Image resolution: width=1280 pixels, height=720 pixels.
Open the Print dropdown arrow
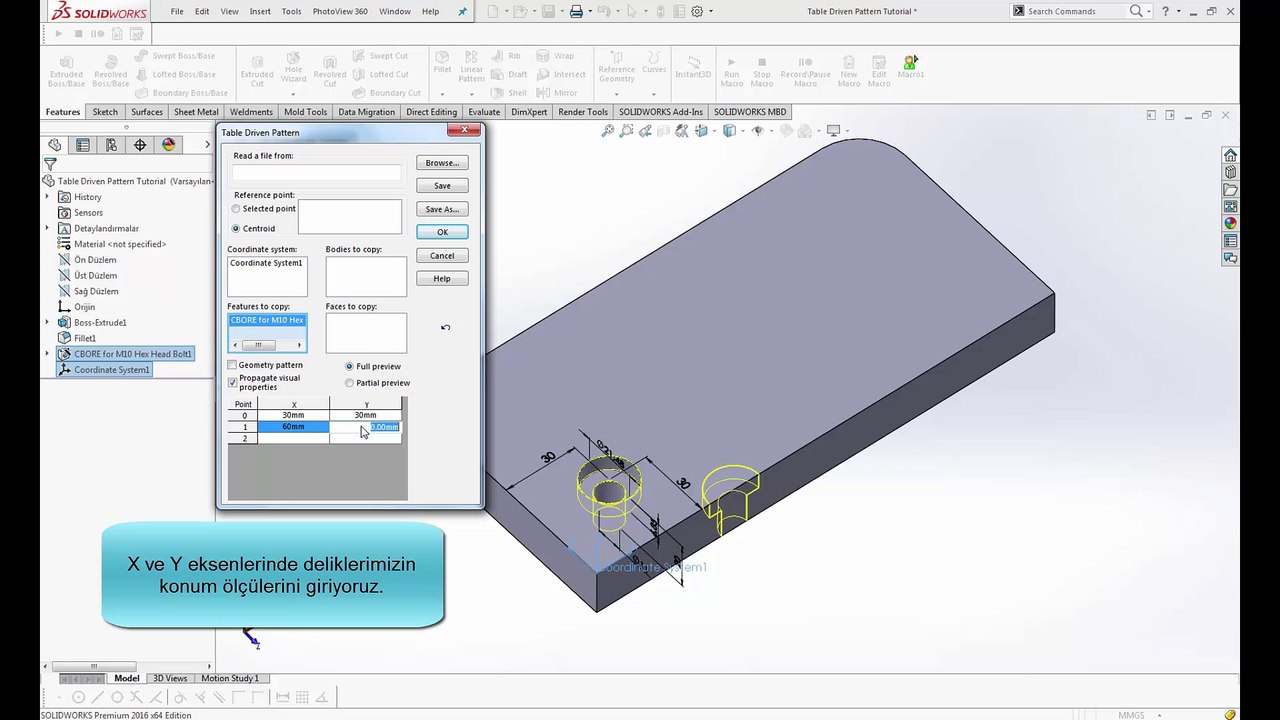(x=590, y=12)
